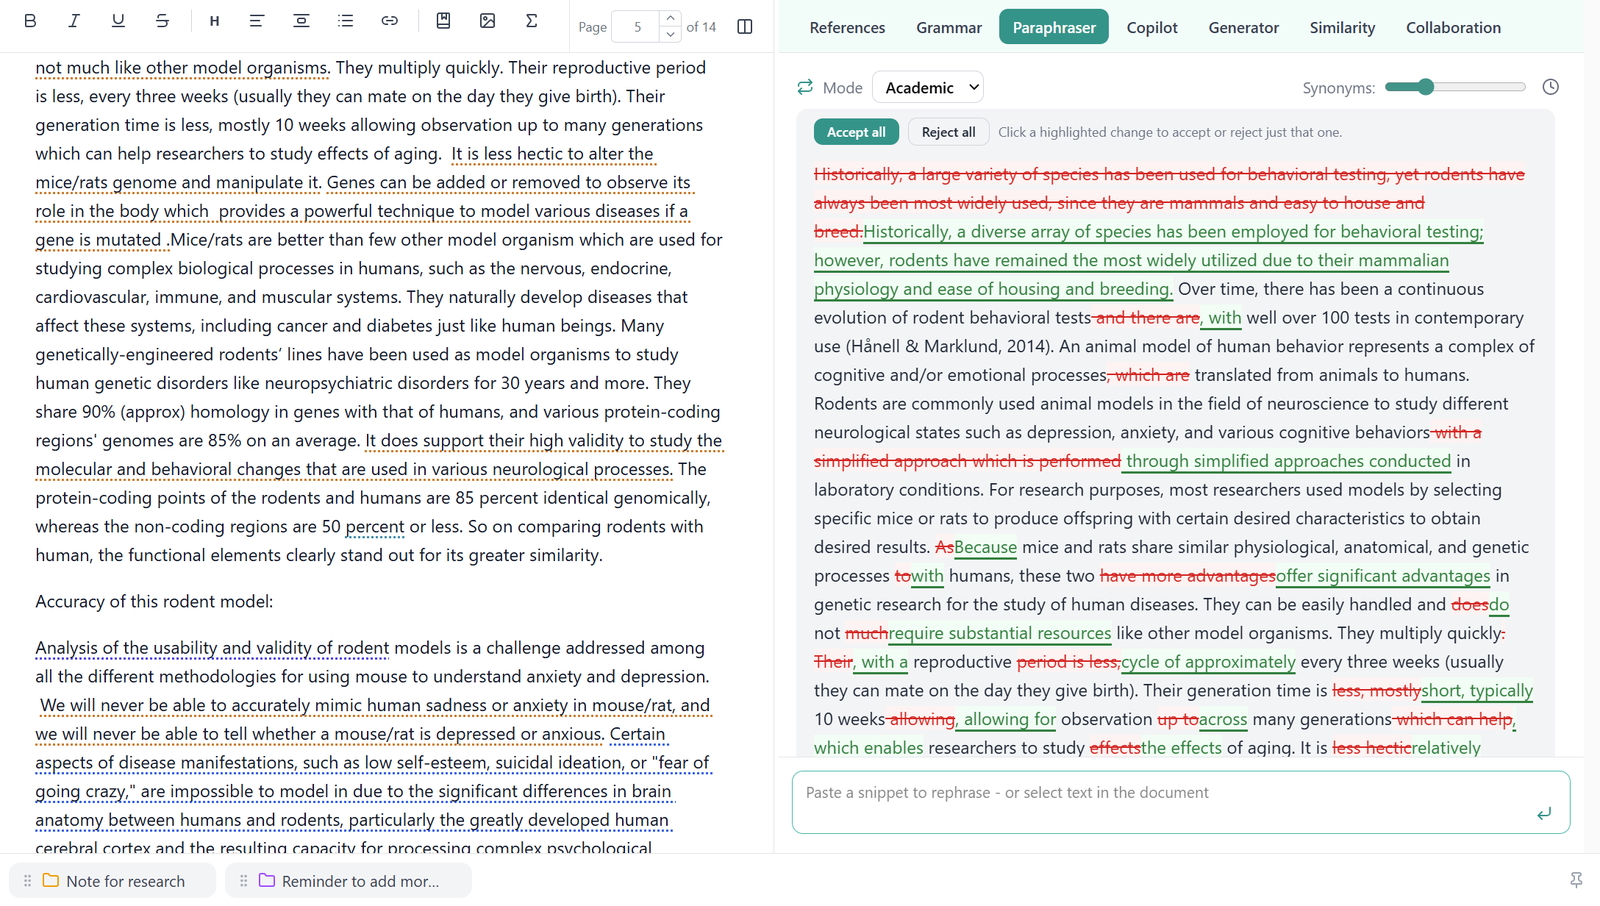Click the bookmark icon in the toolbar

[x=443, y=21]
